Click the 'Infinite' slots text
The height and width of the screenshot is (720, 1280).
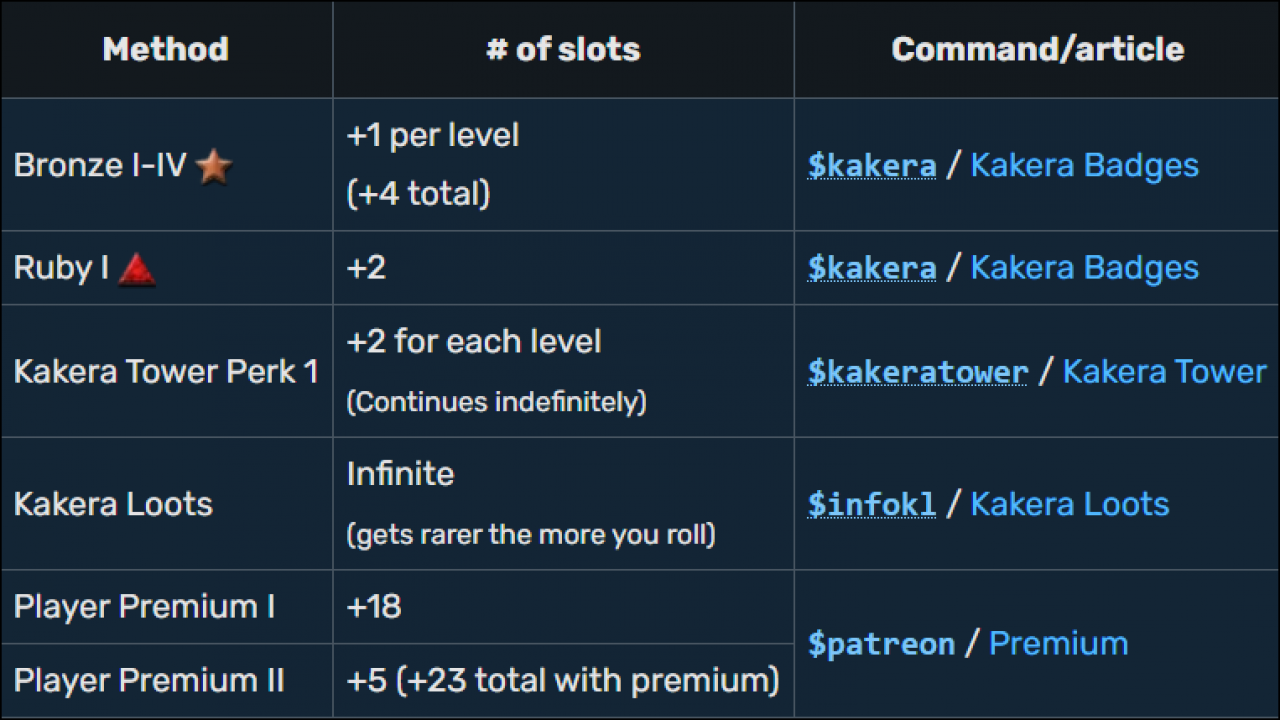[x=400, y=474]
